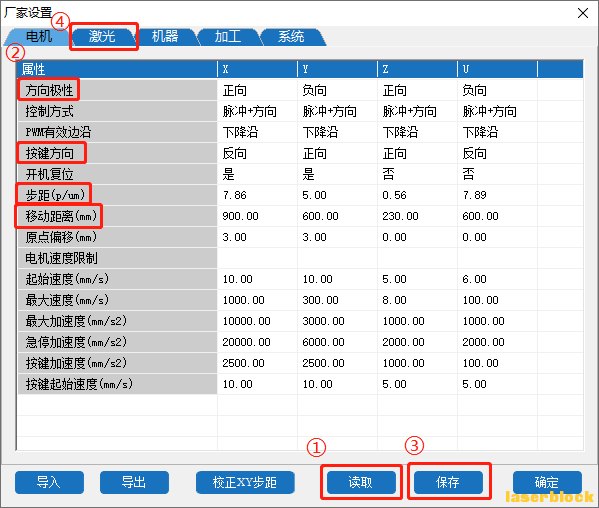Edit Y axis 最大加速度 value 3000.00
This screenshot has width=599, height=508.
[337, 321]
